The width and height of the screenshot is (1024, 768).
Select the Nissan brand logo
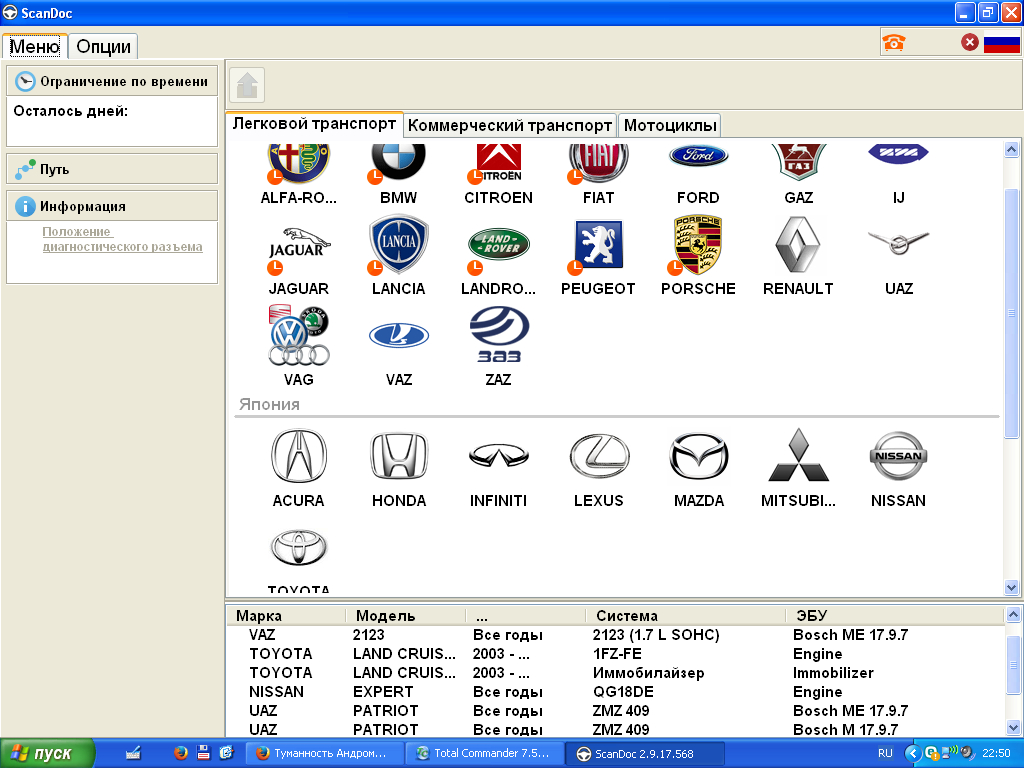tap(899, 456)
